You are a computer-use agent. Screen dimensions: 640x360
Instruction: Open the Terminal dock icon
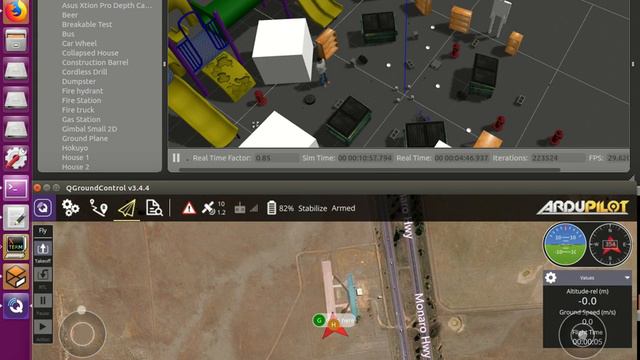[x=16, y=188]
